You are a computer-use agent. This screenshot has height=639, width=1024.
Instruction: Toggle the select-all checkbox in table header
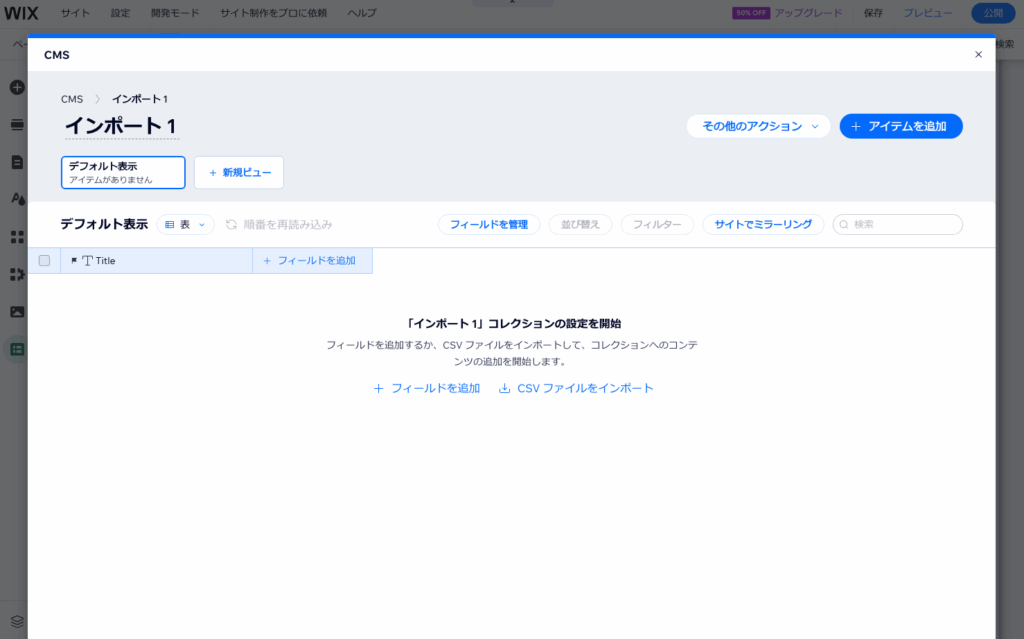44,260
